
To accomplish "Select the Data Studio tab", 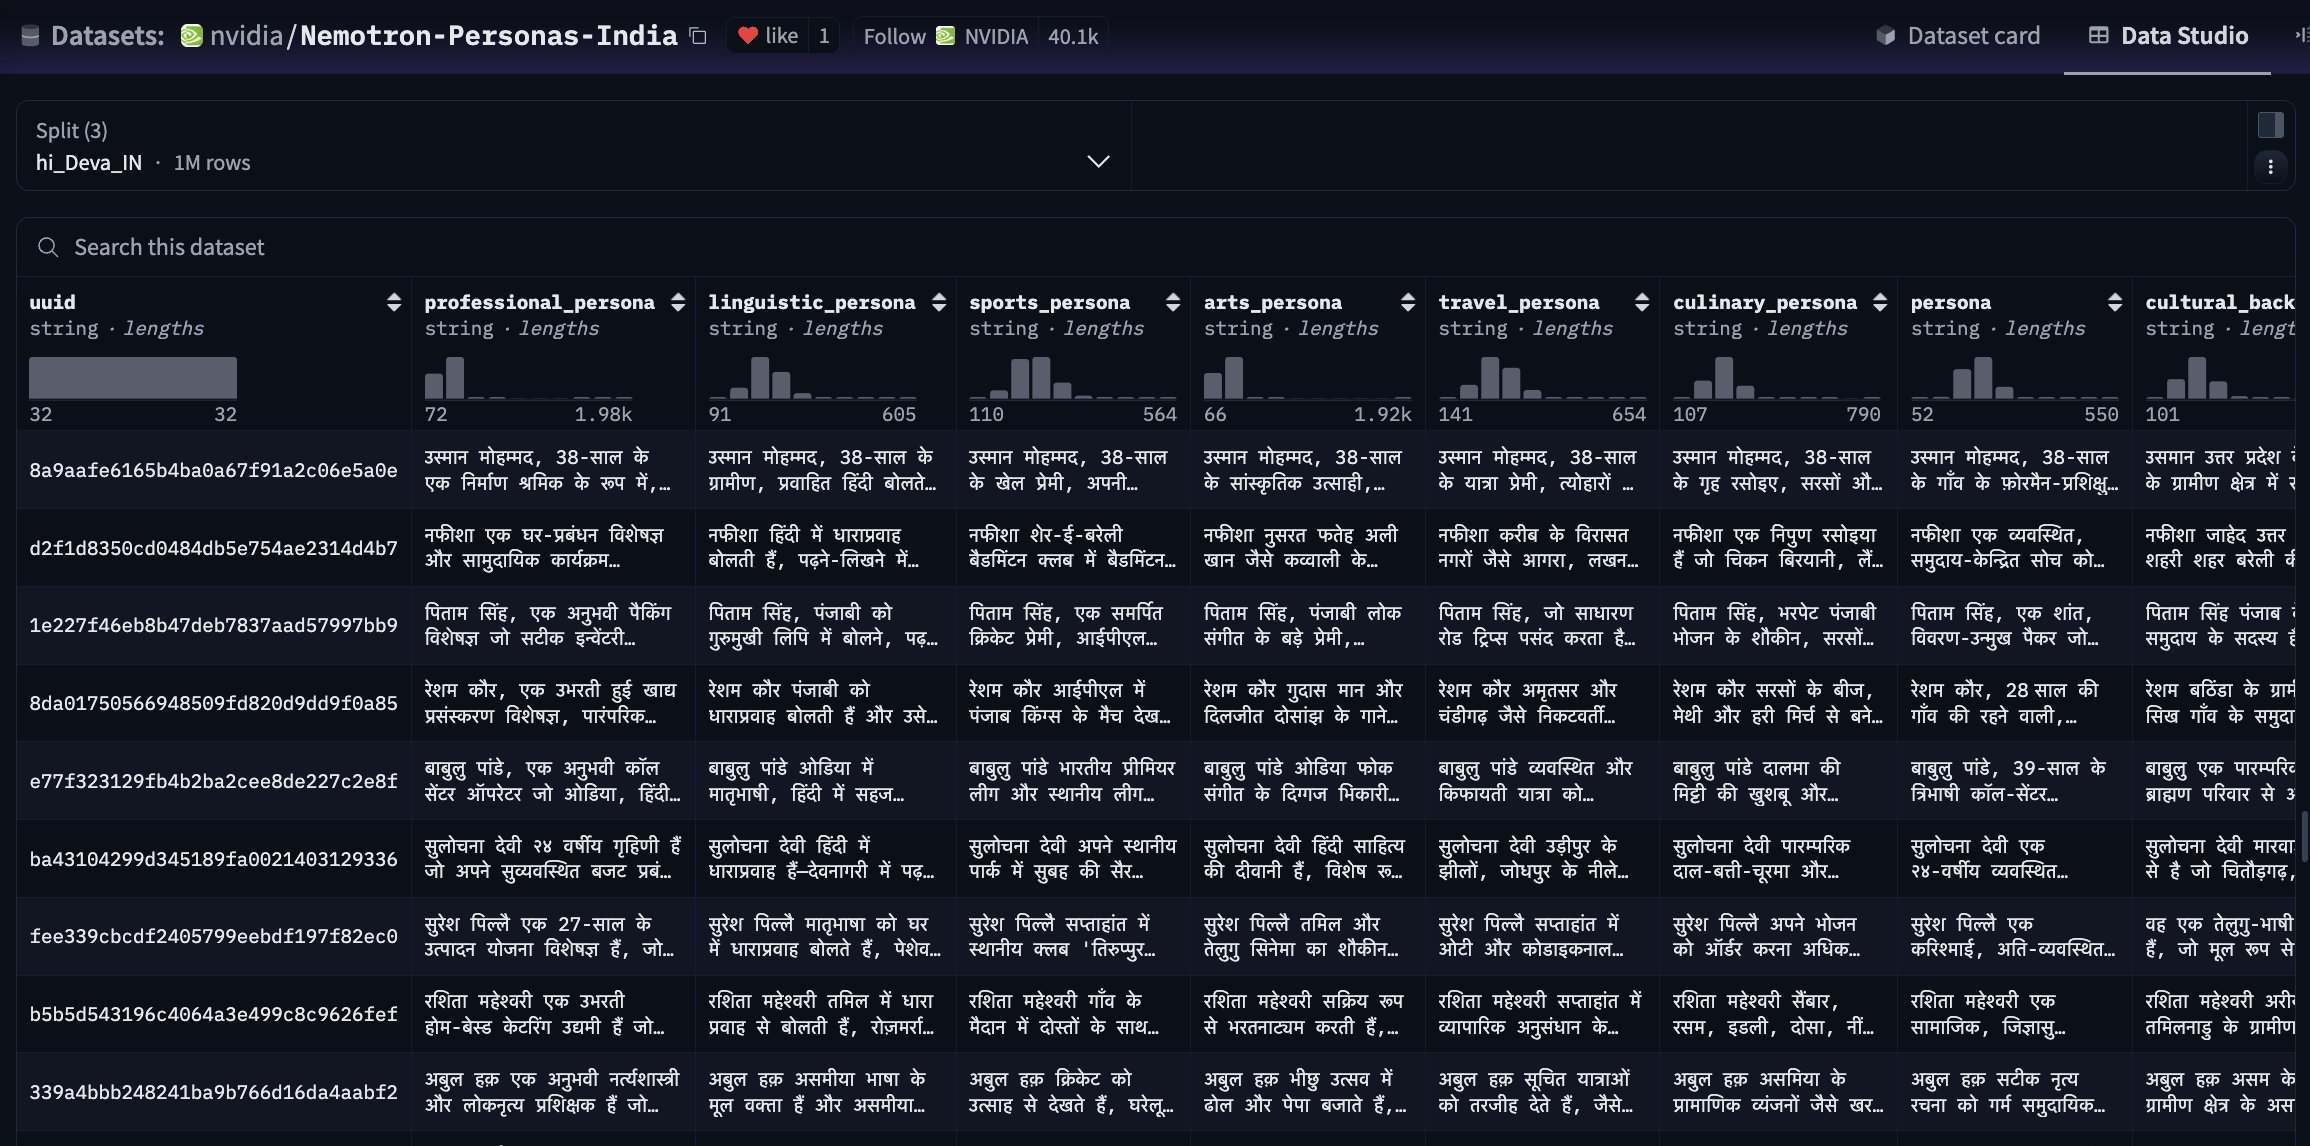I will 2168,36.
